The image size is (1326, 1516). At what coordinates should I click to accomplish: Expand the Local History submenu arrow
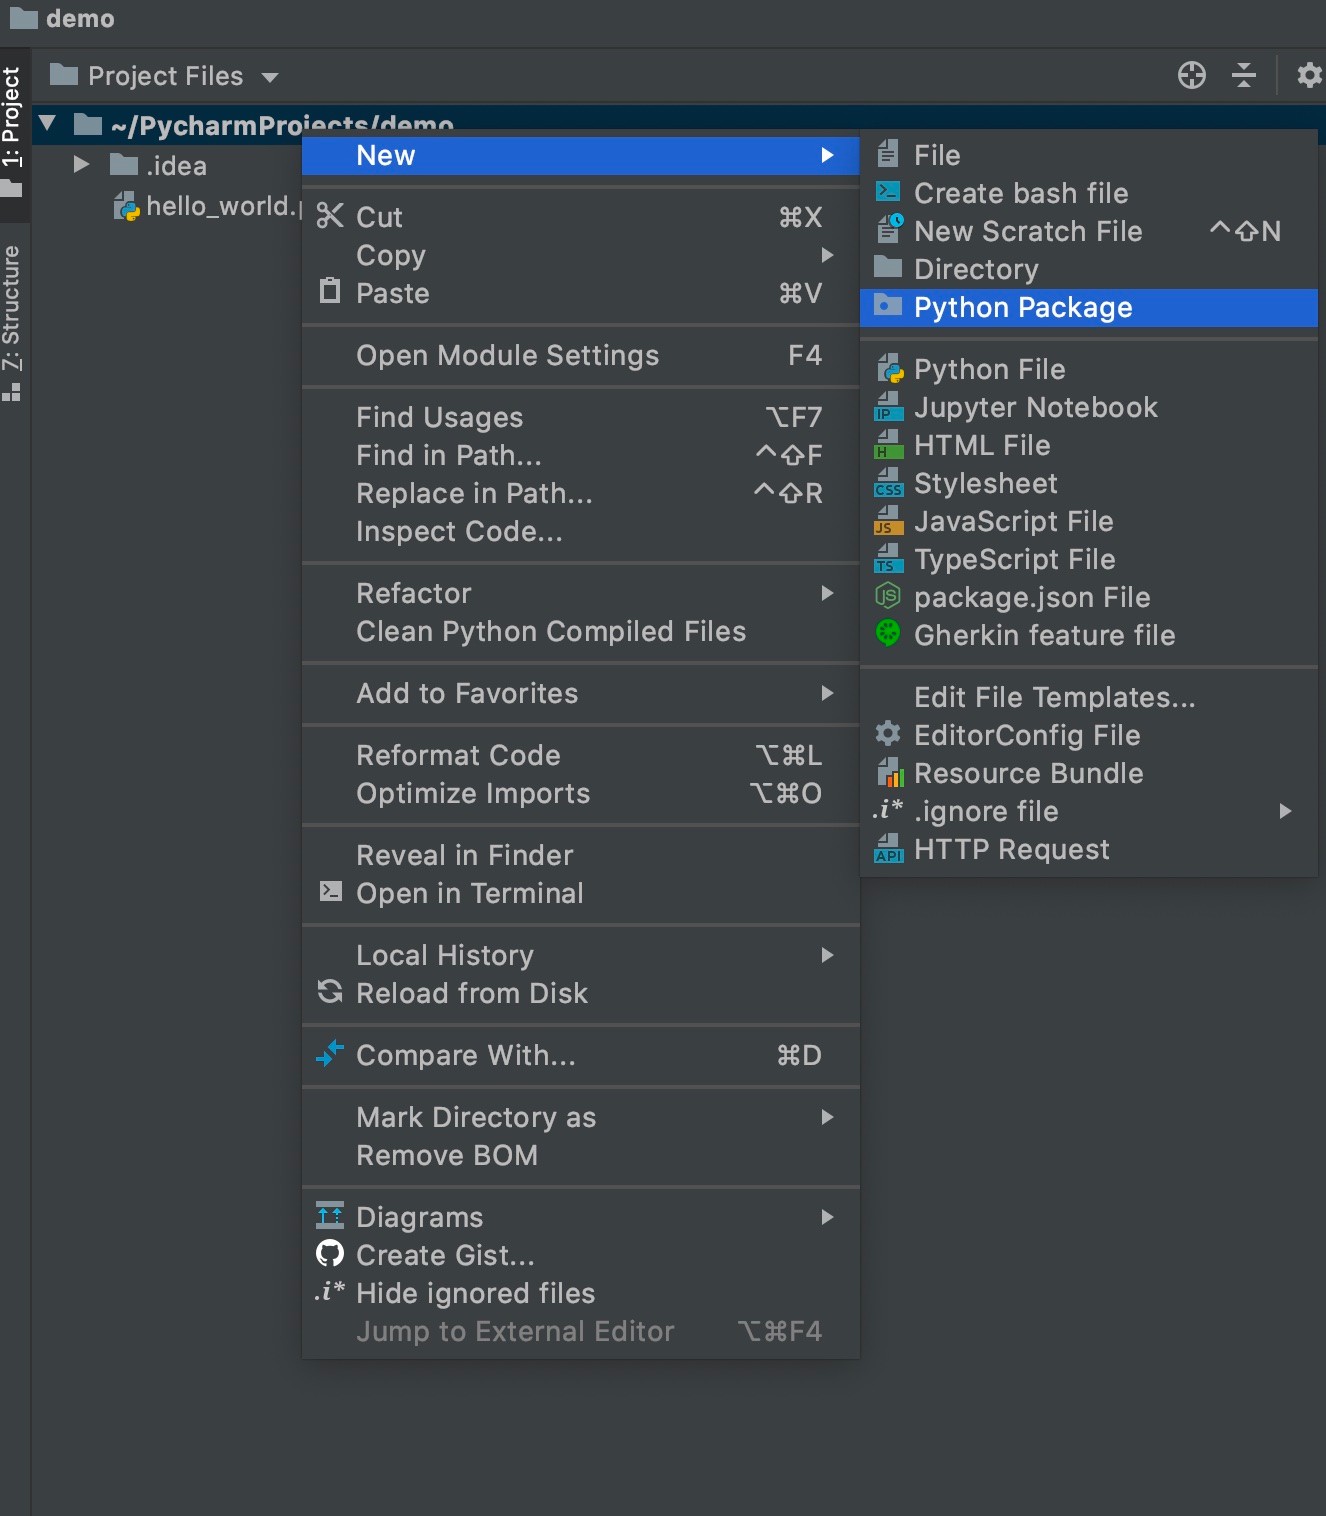click(x=827, y=955)
